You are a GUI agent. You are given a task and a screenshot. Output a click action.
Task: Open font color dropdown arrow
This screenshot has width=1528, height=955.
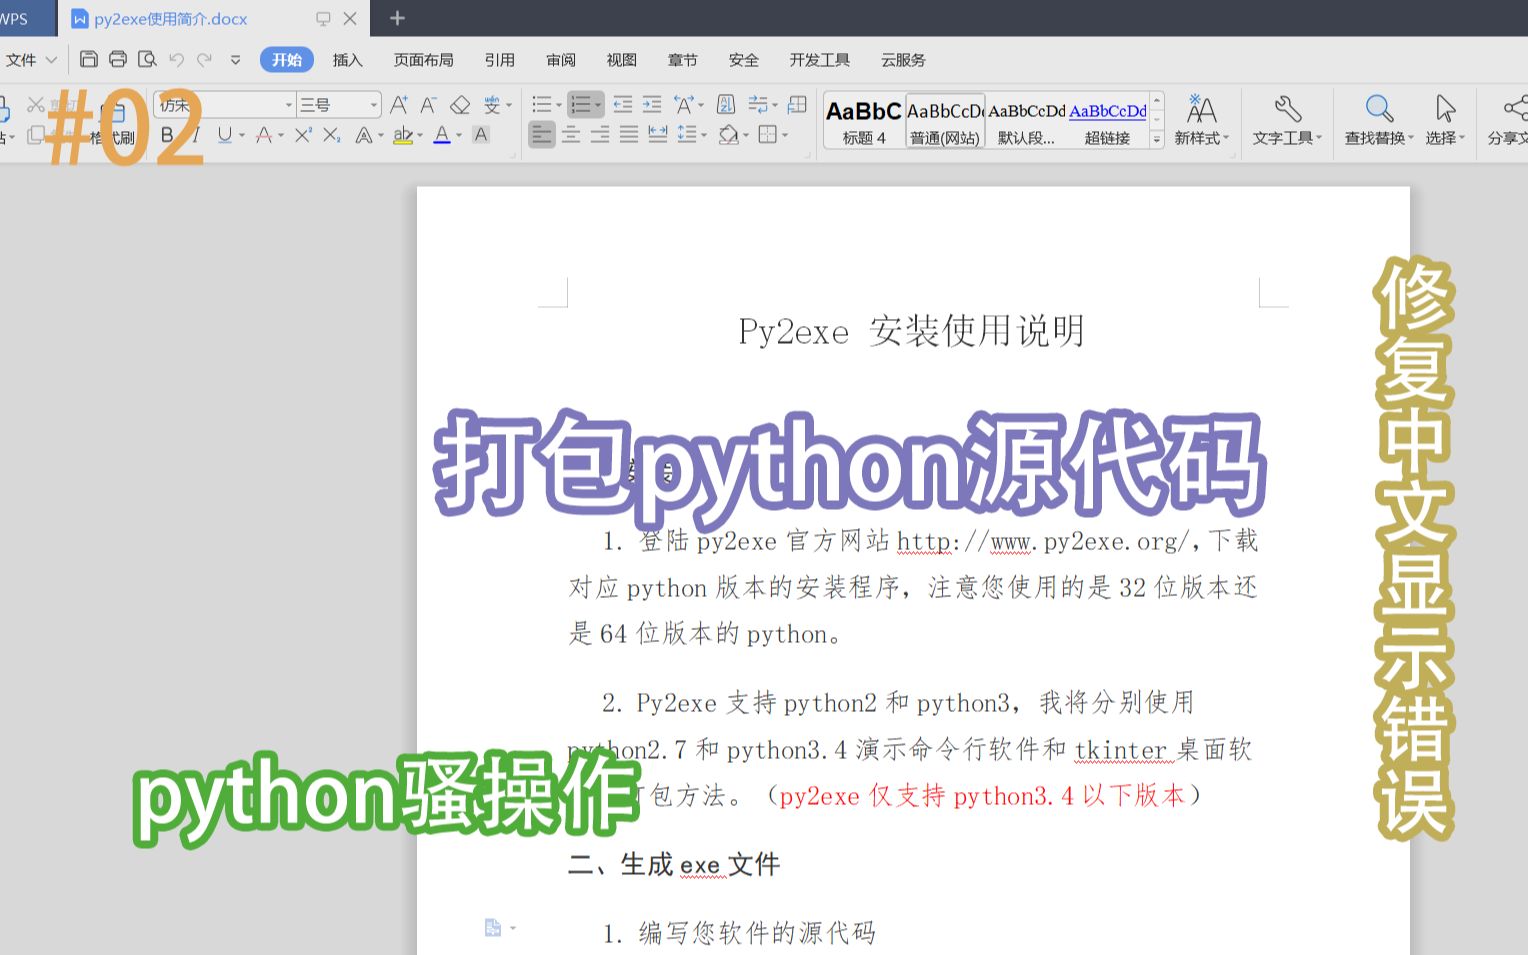click(x=459, y=135)
